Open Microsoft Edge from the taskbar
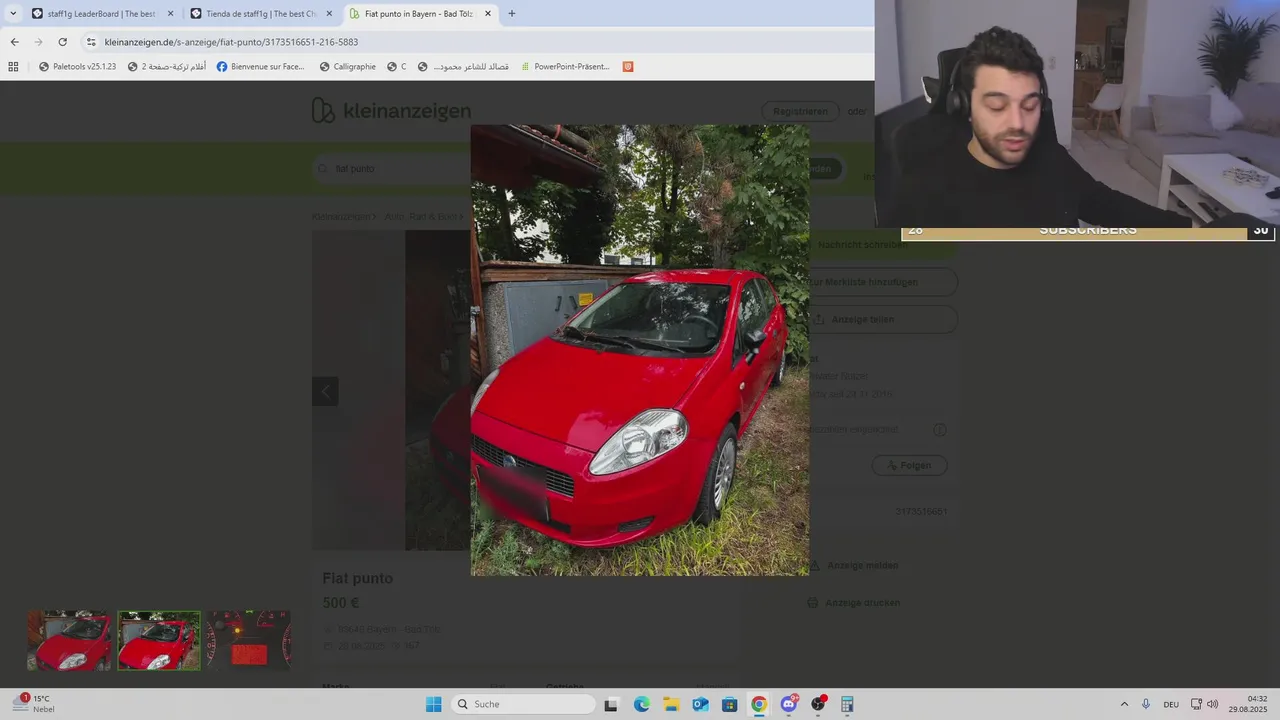Screen dimensions: 1280x720 641,704
